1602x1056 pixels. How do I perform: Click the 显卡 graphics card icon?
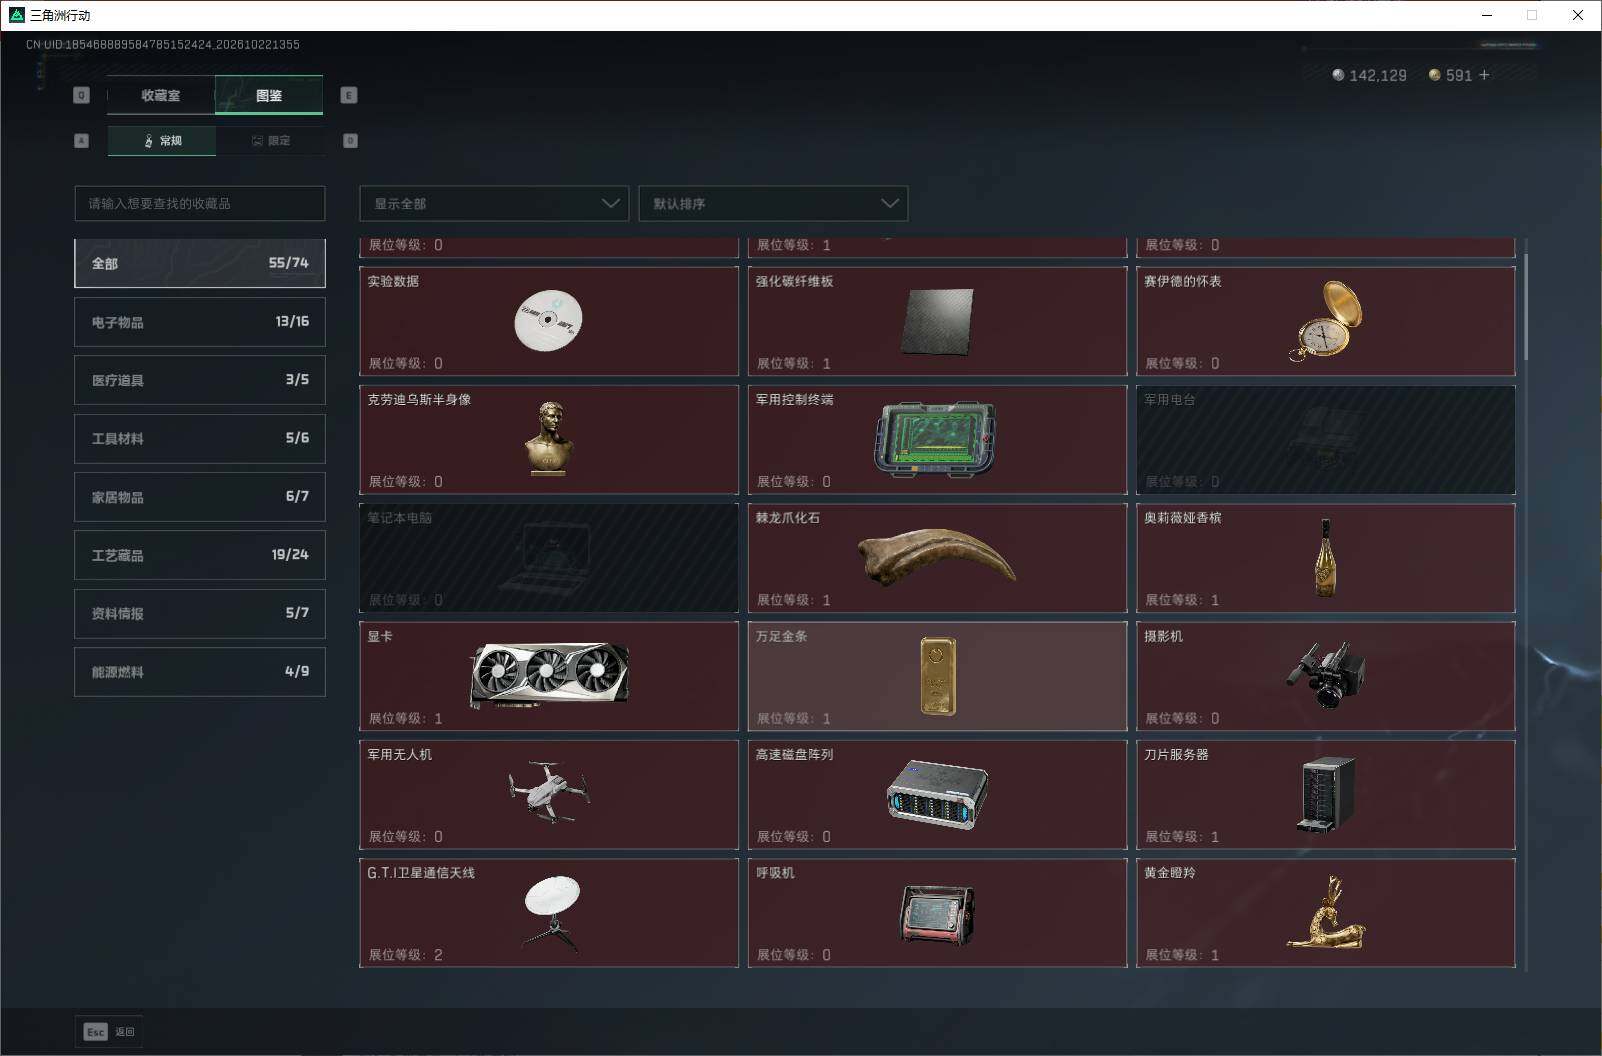click(x=550, y=675)
